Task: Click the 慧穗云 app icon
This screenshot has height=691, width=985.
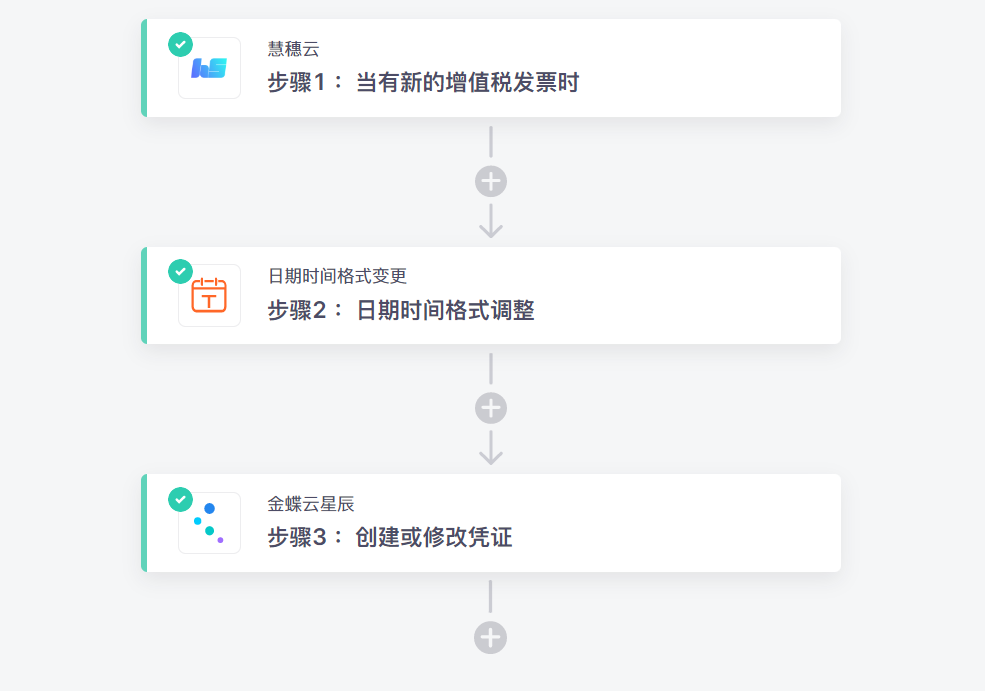Action: click(x=209, y=68)
